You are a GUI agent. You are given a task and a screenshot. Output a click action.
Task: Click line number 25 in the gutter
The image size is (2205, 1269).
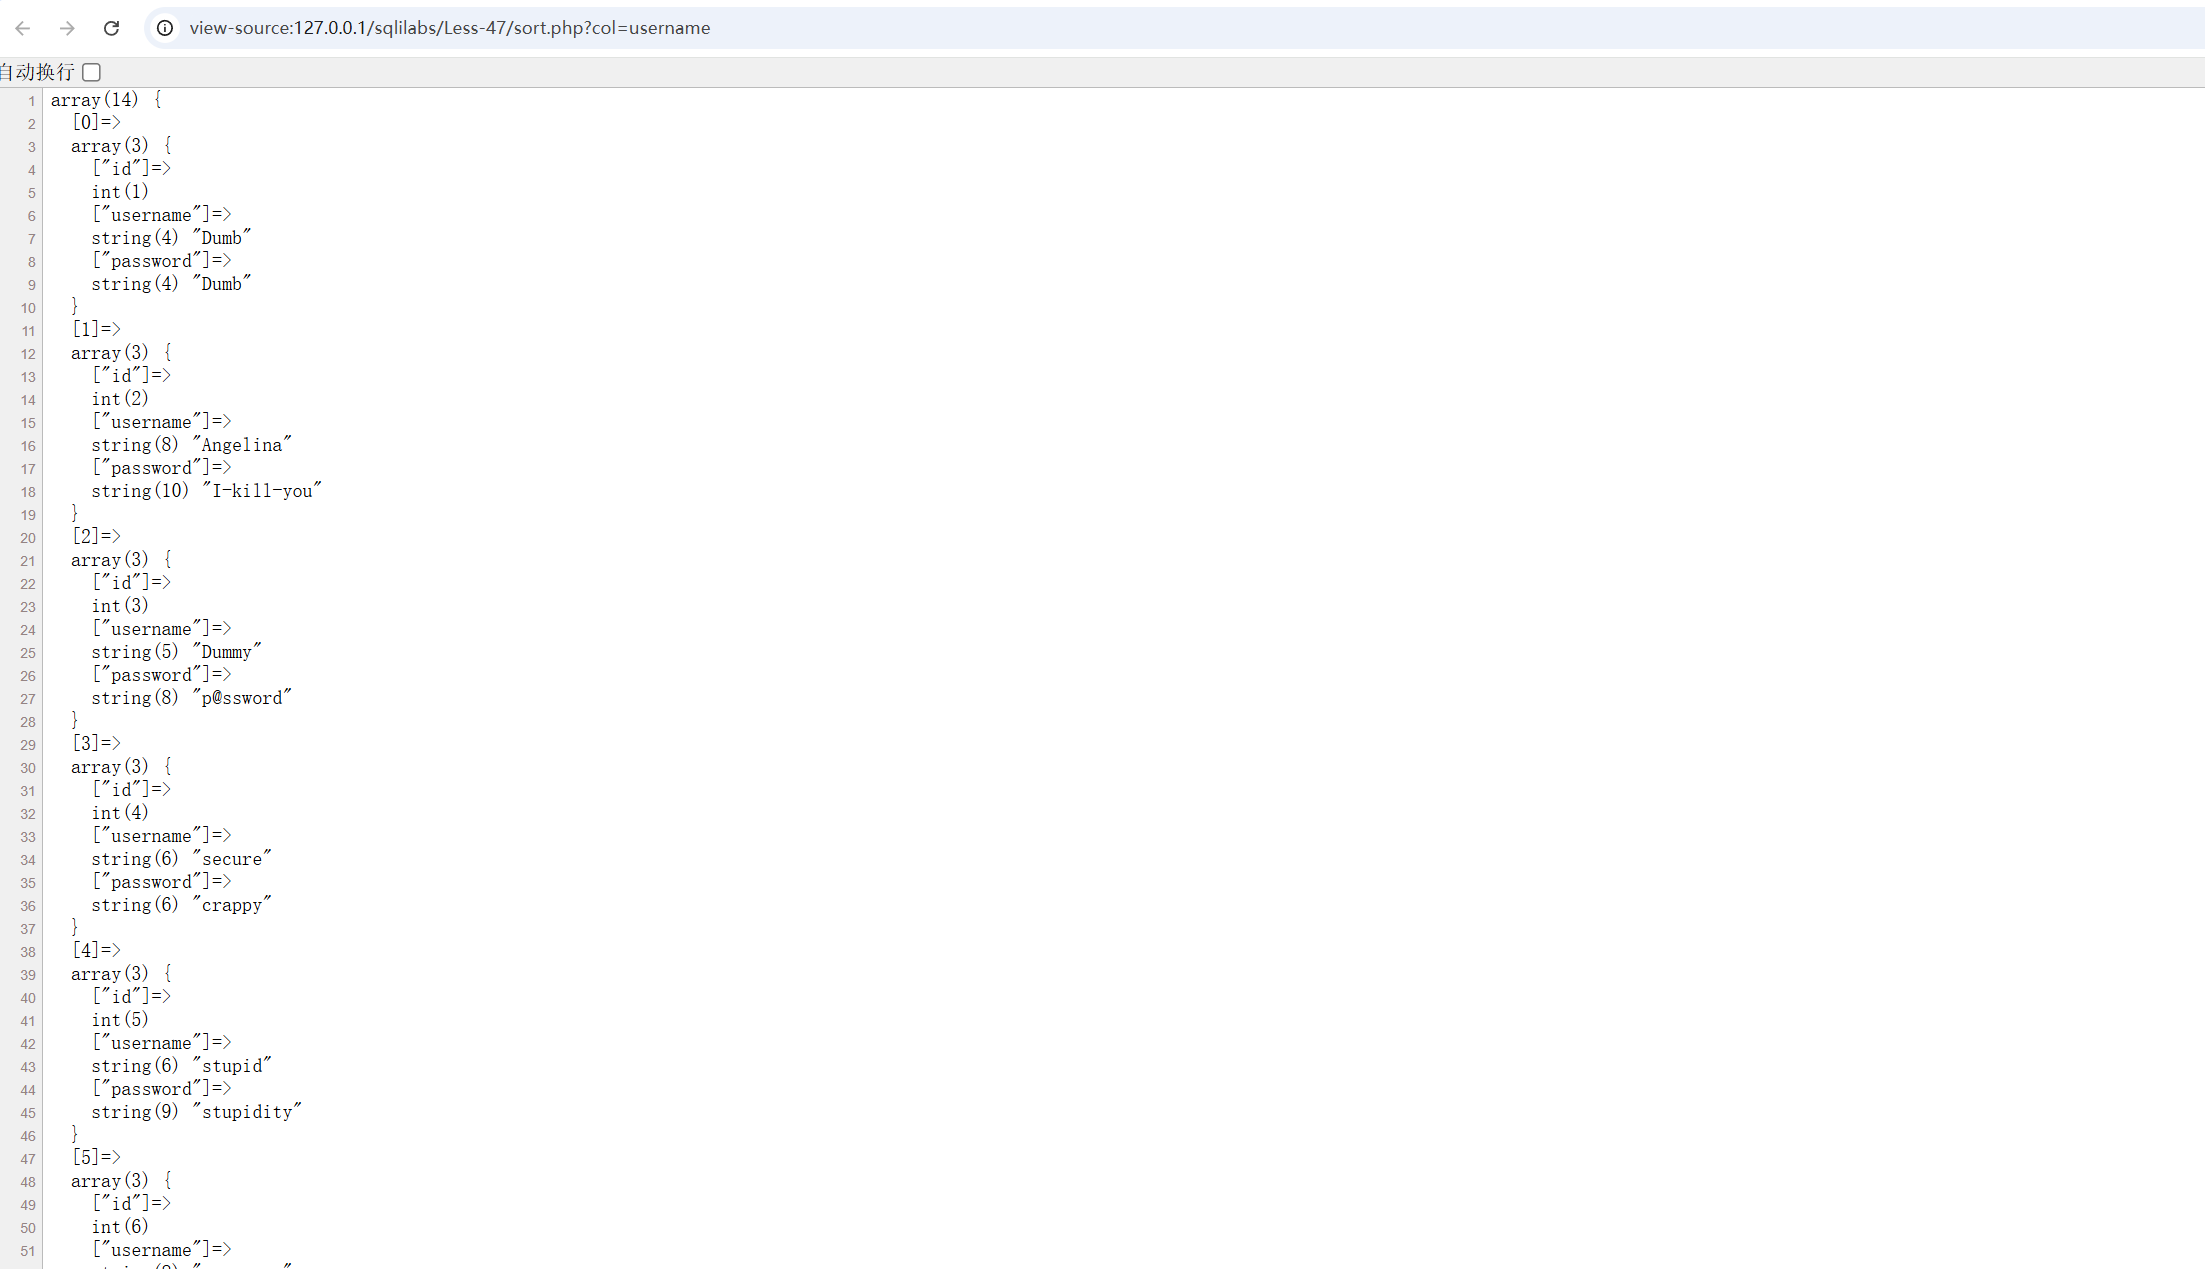(x=28, y=653)
